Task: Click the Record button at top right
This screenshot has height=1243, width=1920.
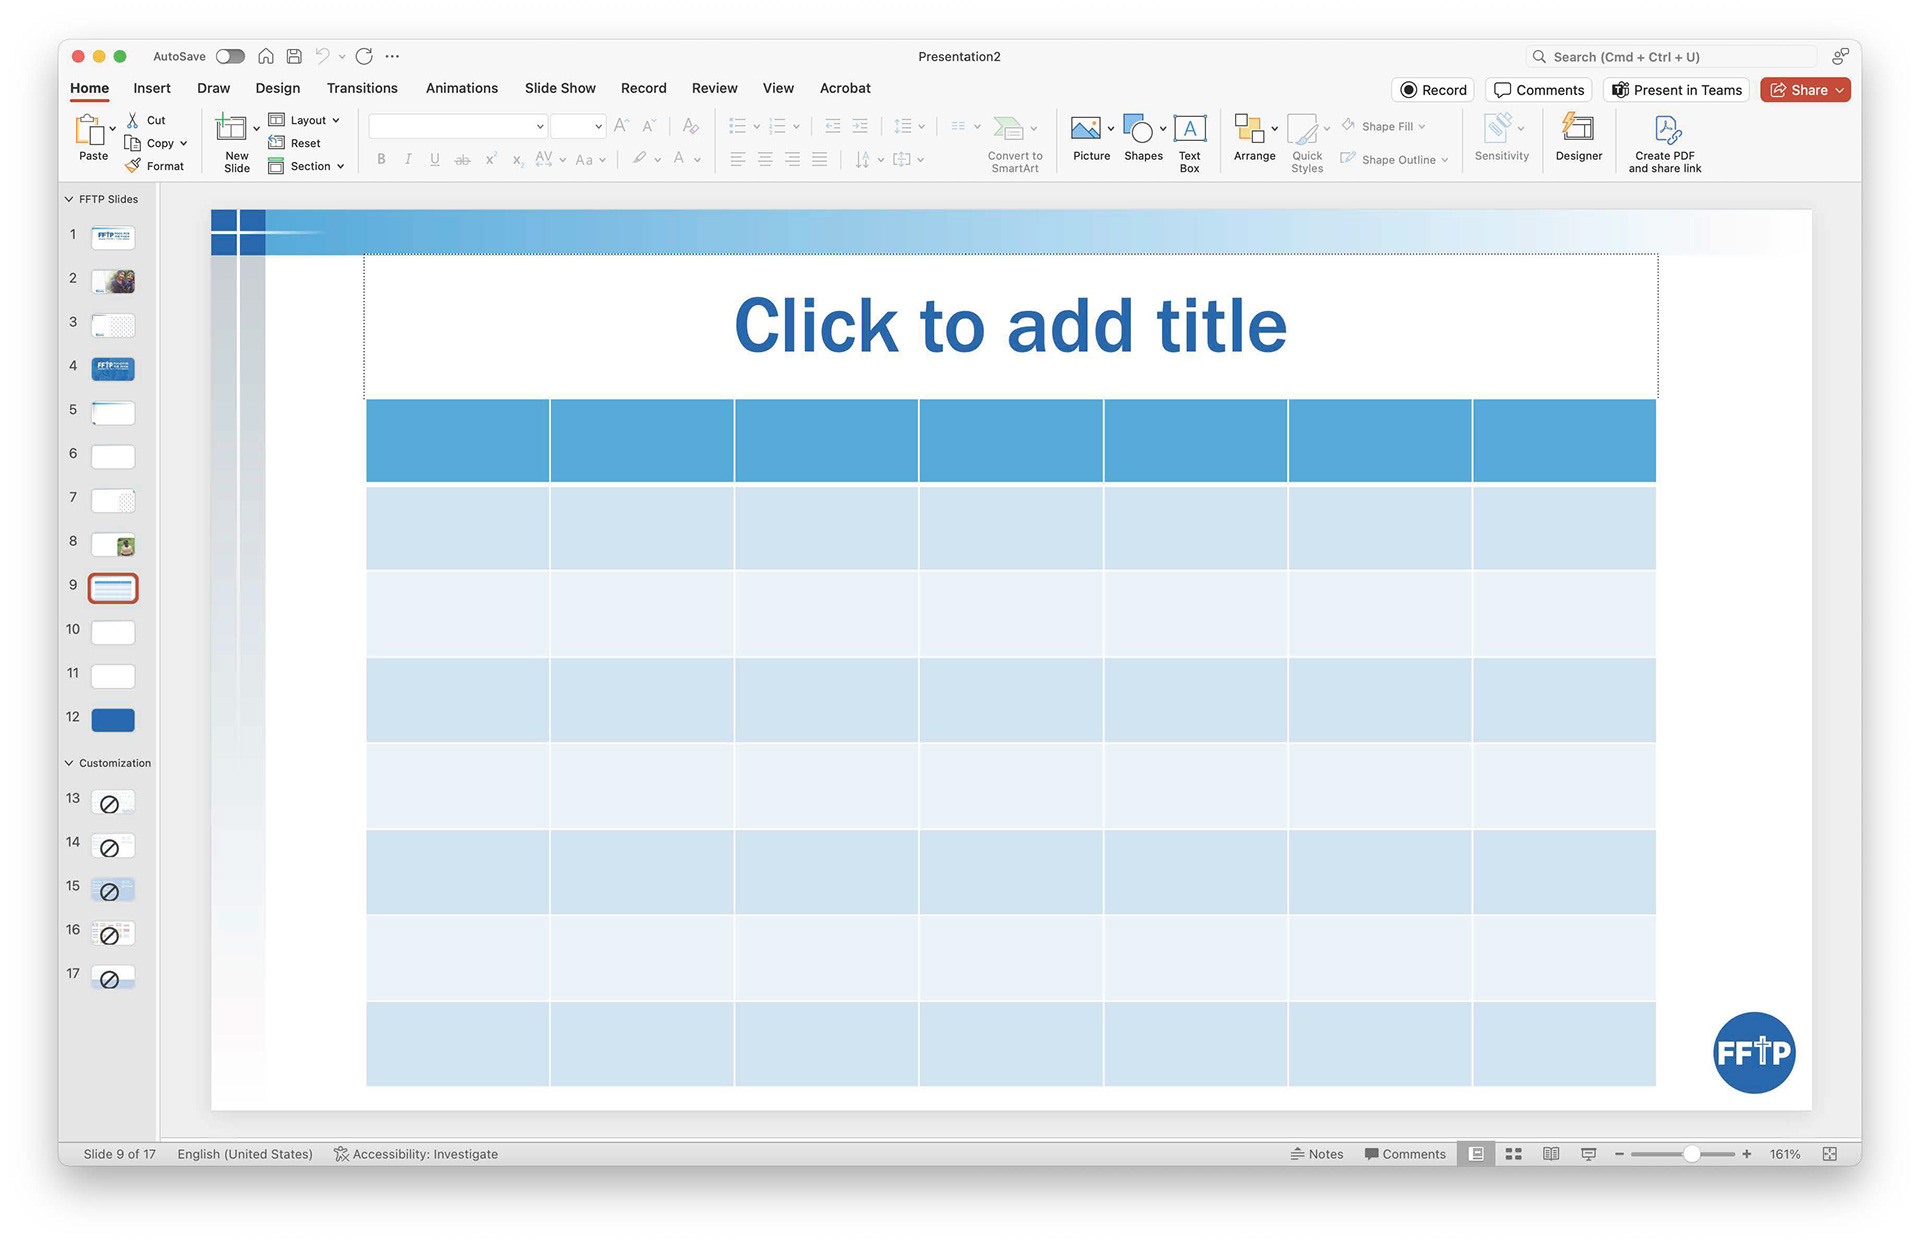Action: [1433, 90]
